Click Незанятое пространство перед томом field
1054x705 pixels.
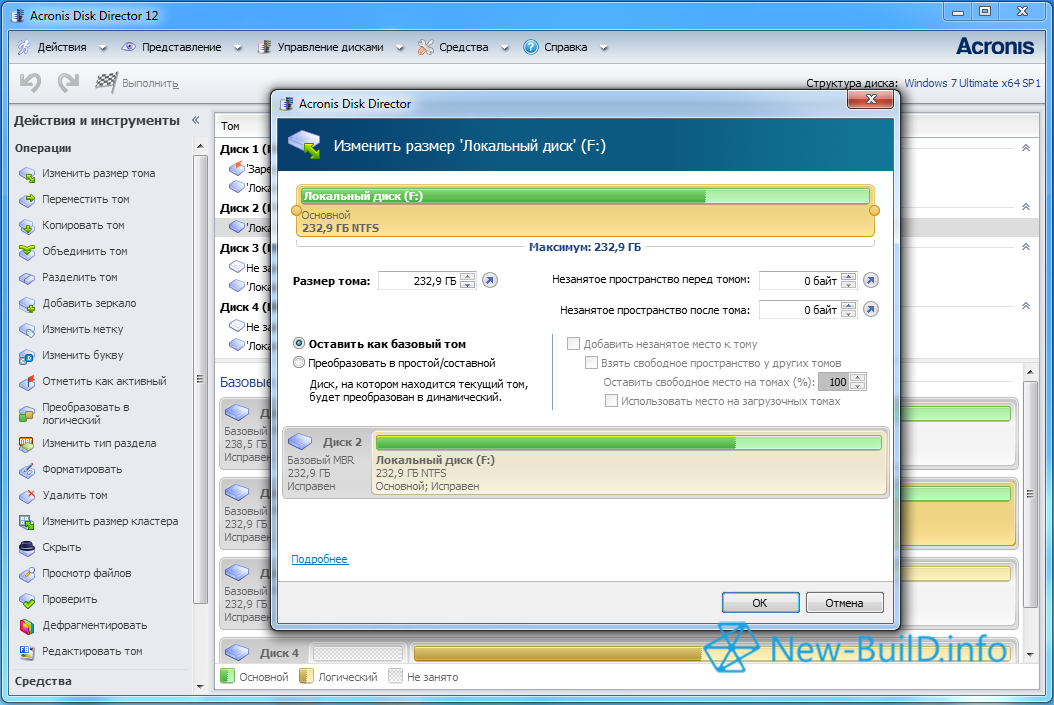coord(800,280)
